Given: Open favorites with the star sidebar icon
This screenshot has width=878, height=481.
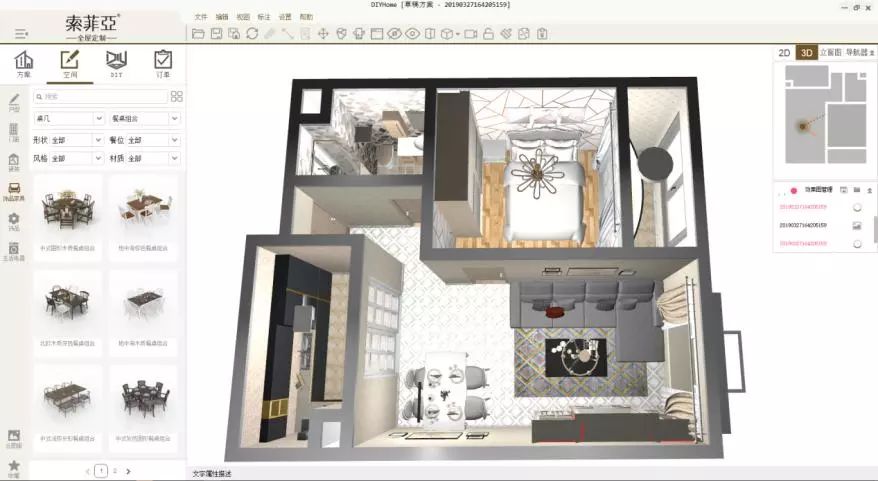Looking at the screenshot, I should click(14, 469).
